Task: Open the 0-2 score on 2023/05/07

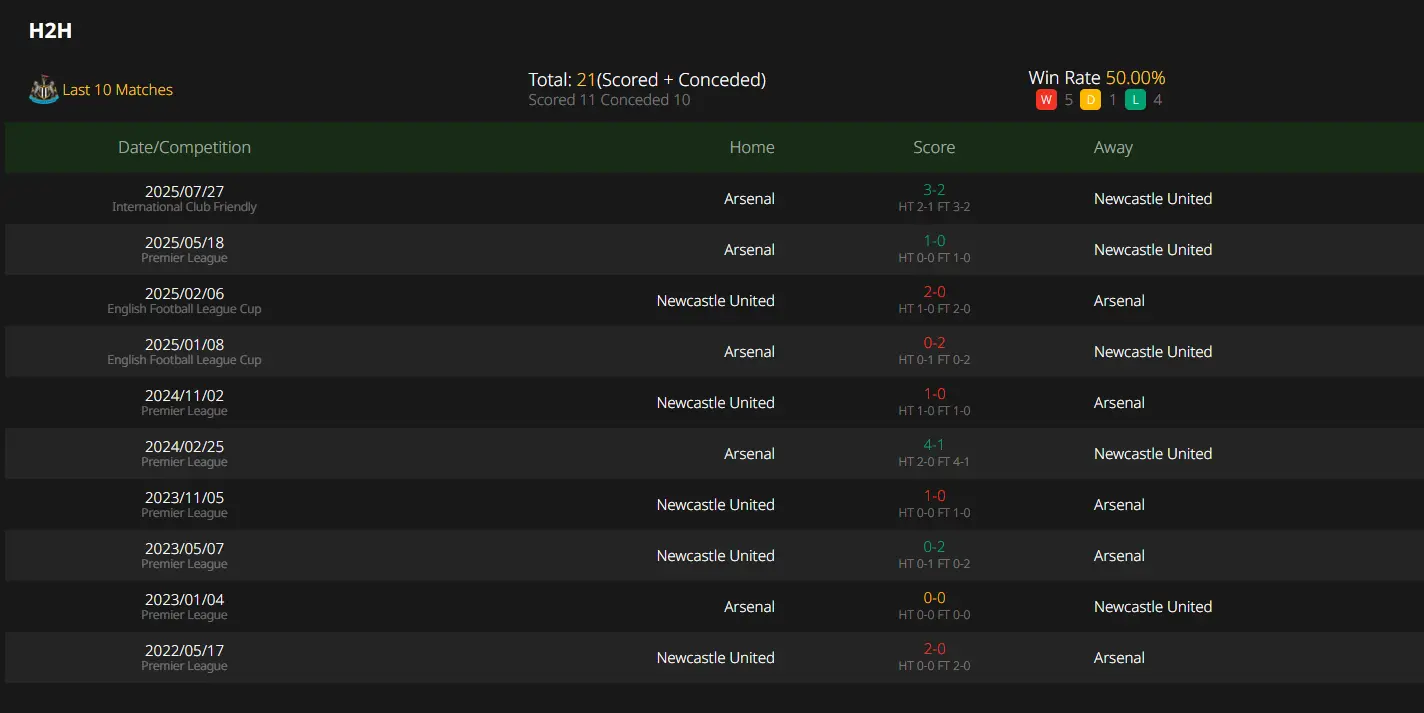Action: [x=934, y=547]
